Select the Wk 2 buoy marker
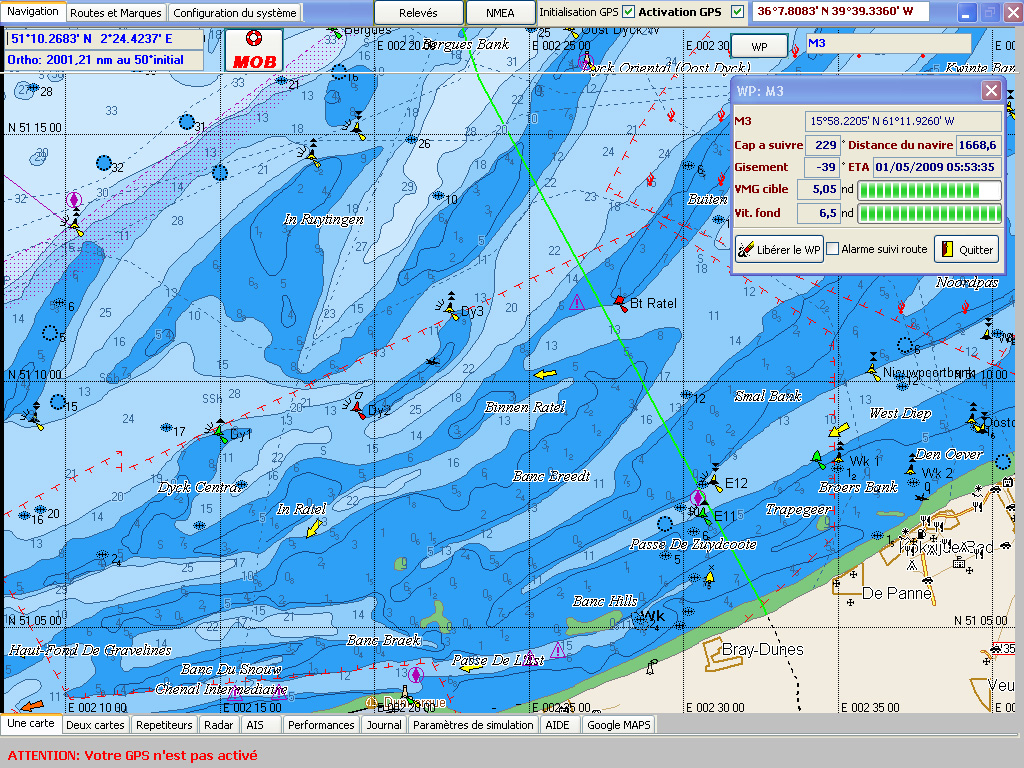Screen dimensions: 1024x768 [x=911, y=466]
